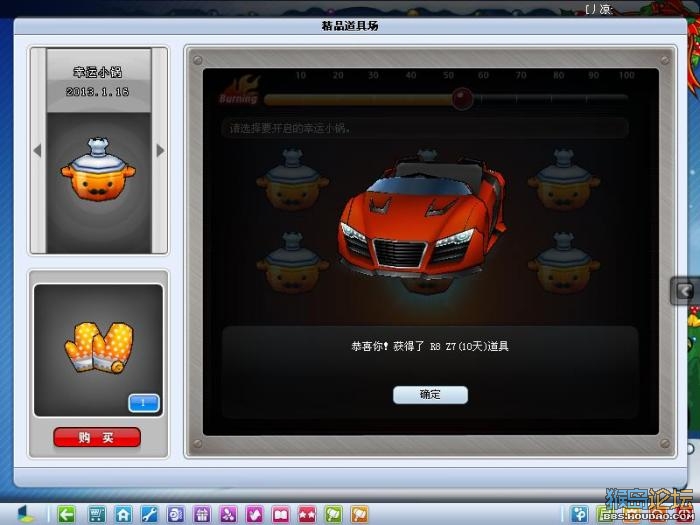
Task: Click the red double-star icon
Action: pos(307,515)
